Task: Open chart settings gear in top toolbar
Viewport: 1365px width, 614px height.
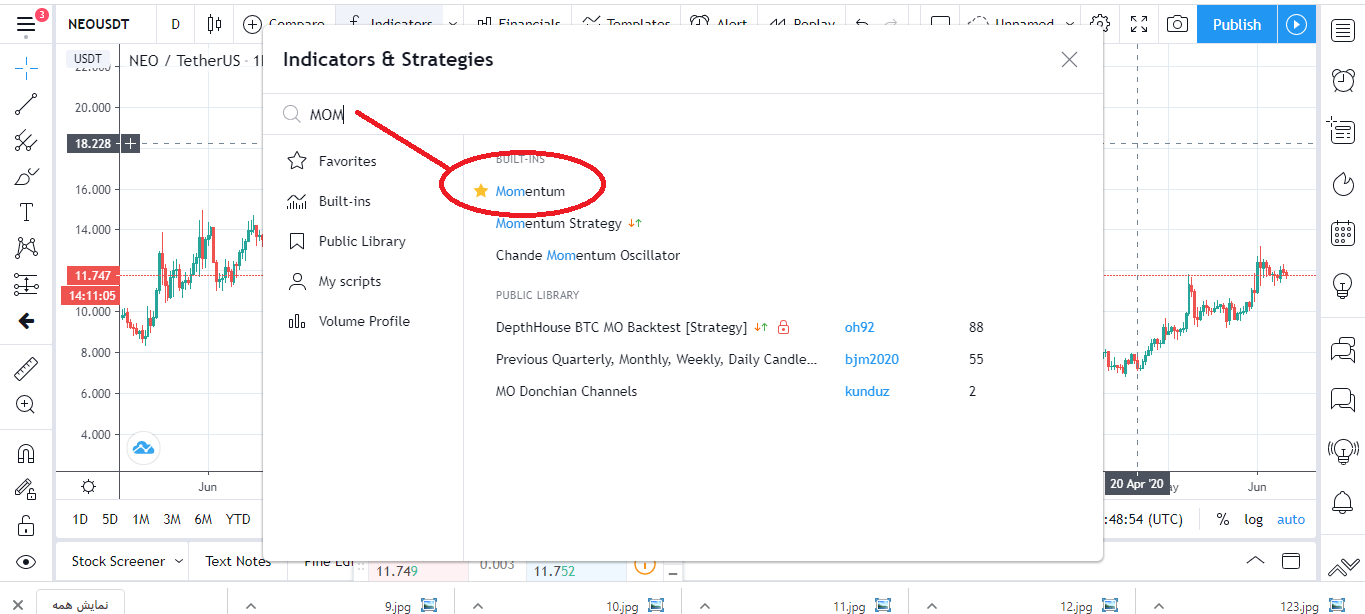Action: (1100, 24)
